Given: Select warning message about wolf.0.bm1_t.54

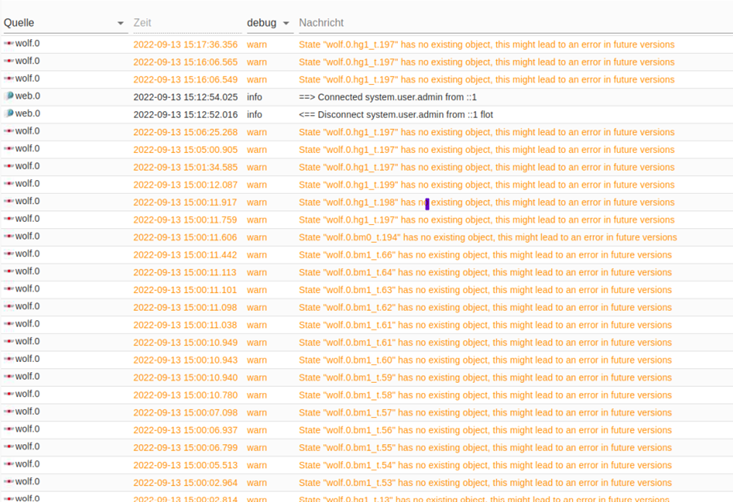Looking at the screenshot, I should tap(485, 466).
